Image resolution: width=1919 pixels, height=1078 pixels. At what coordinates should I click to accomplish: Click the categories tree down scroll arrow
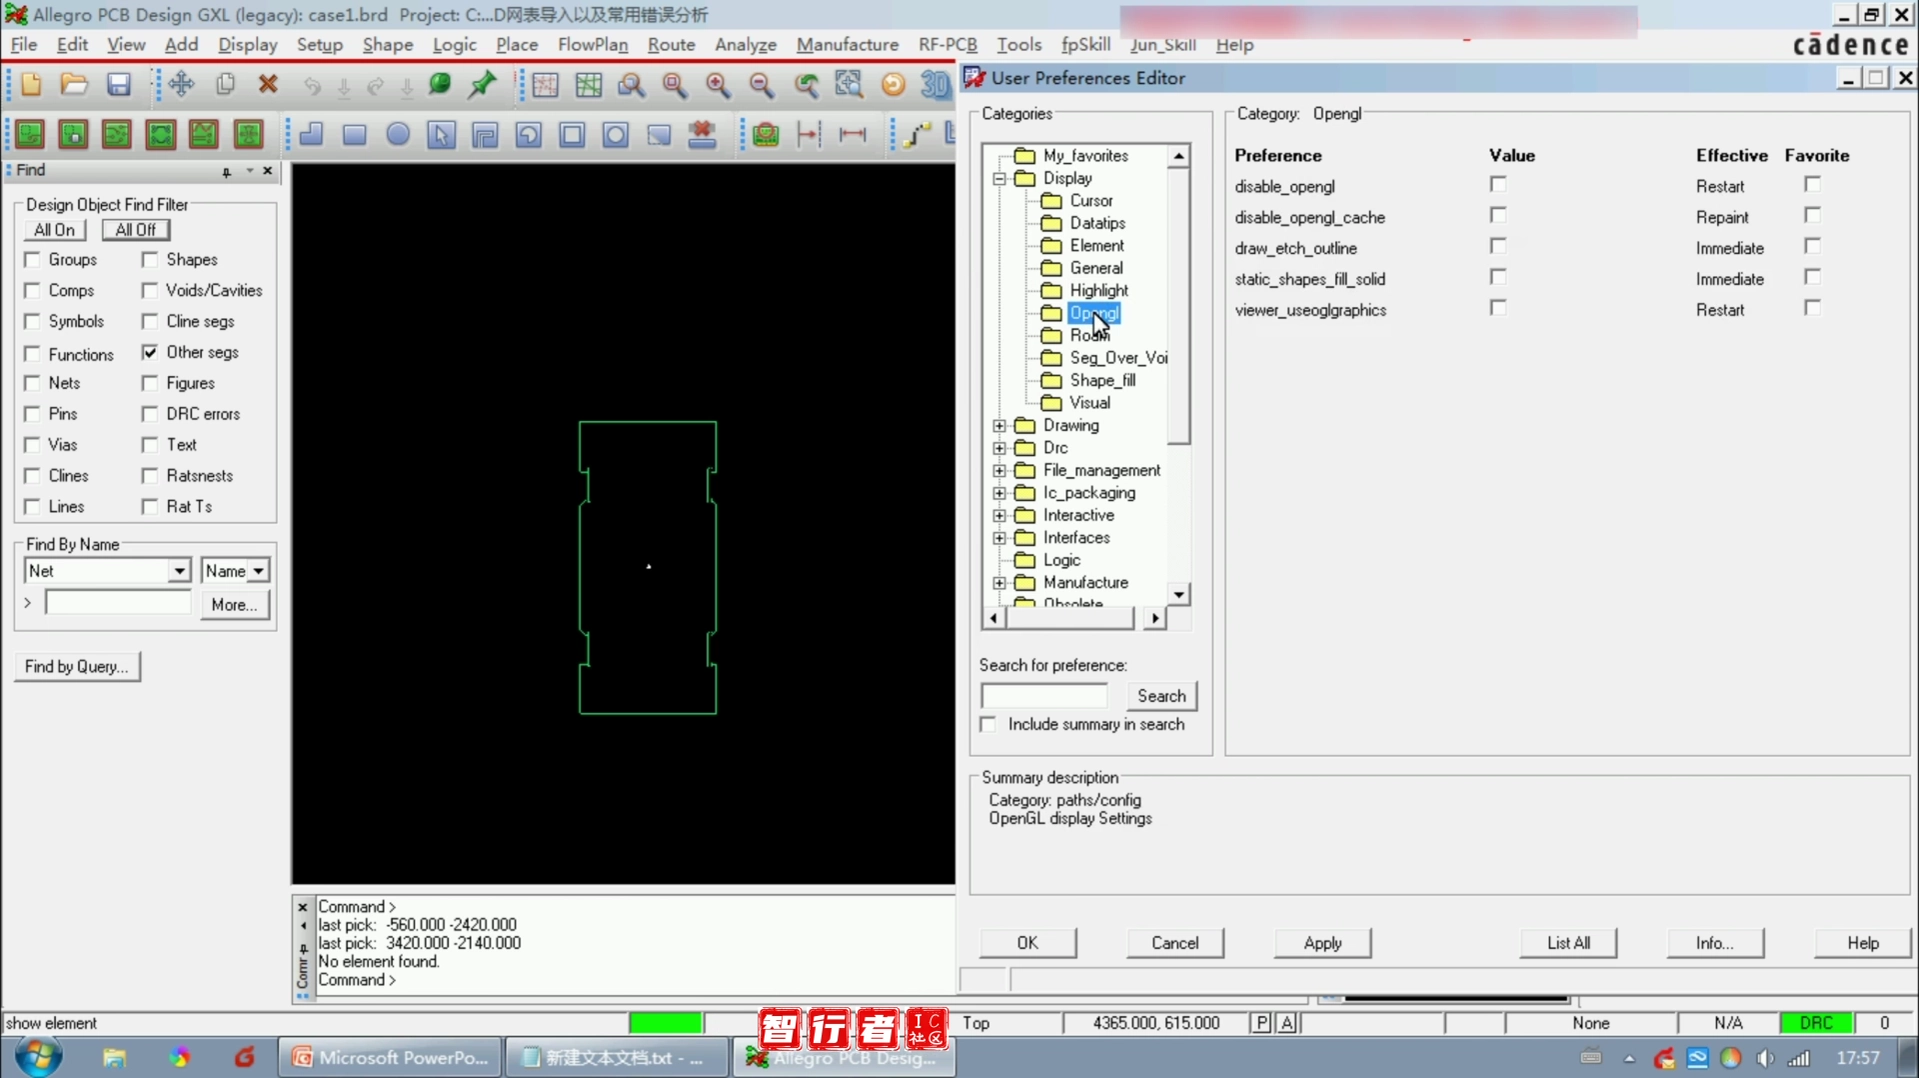click(x=1179, y=595)
